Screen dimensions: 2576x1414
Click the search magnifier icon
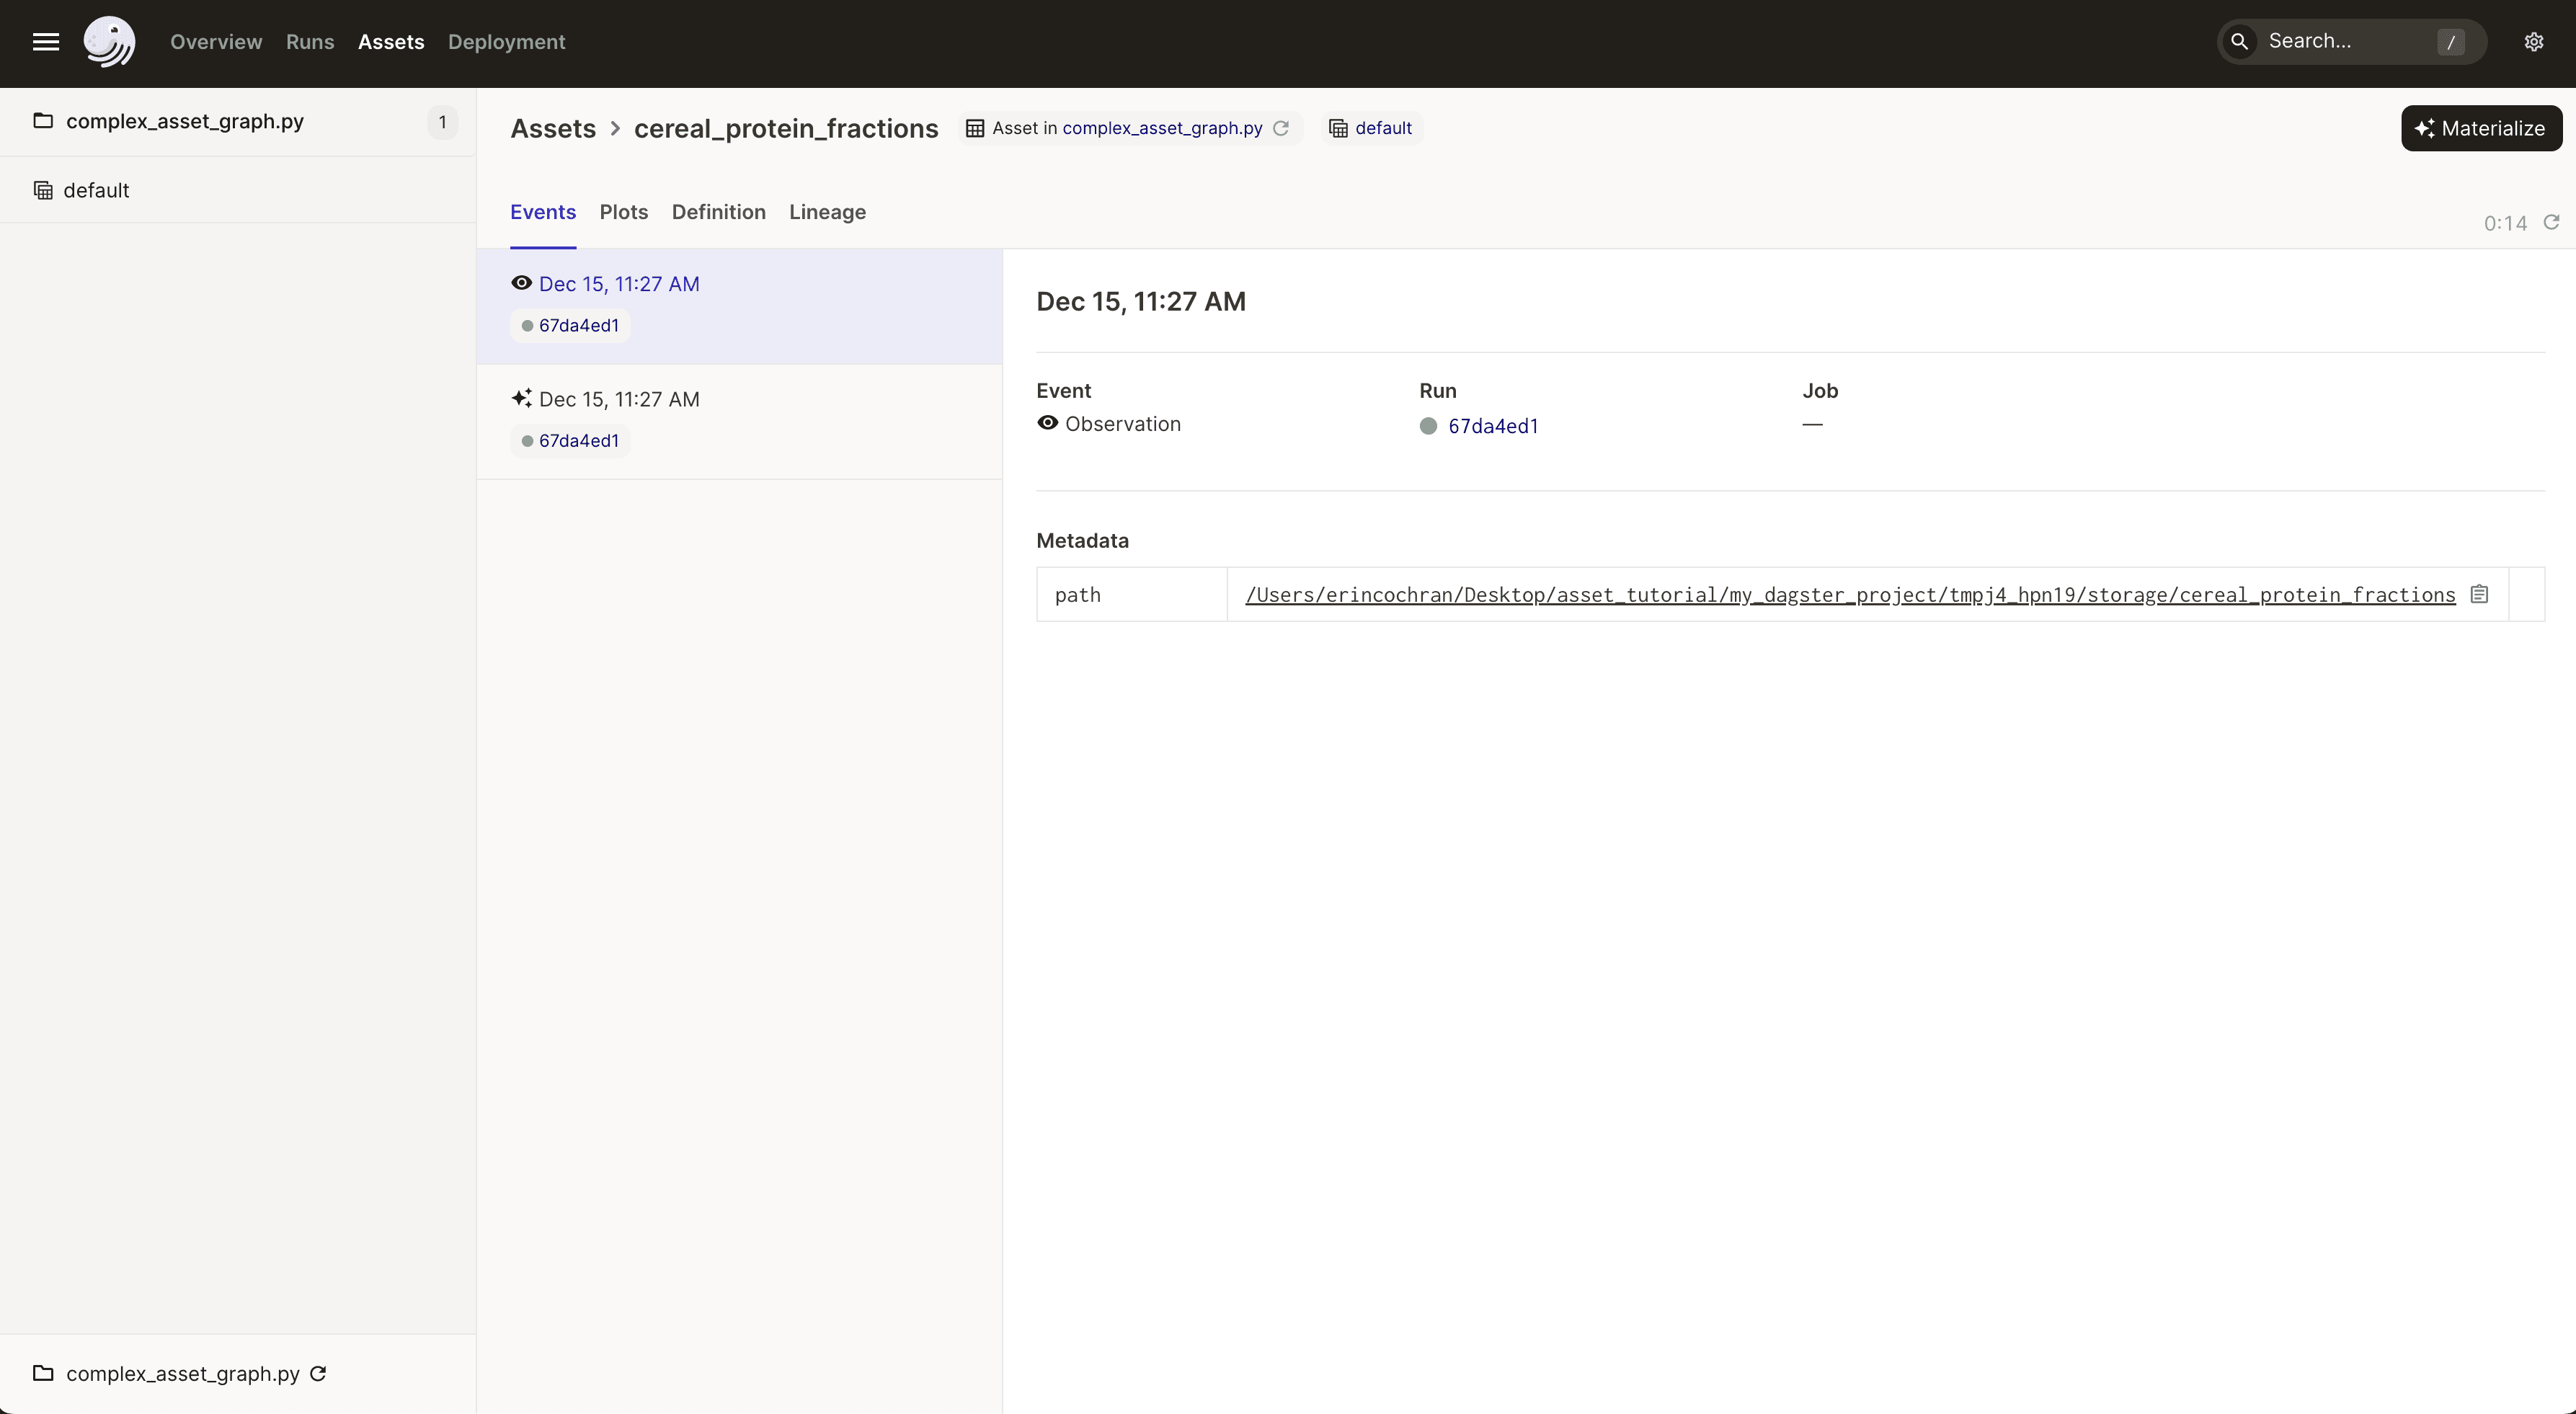tap(2240, 41)
